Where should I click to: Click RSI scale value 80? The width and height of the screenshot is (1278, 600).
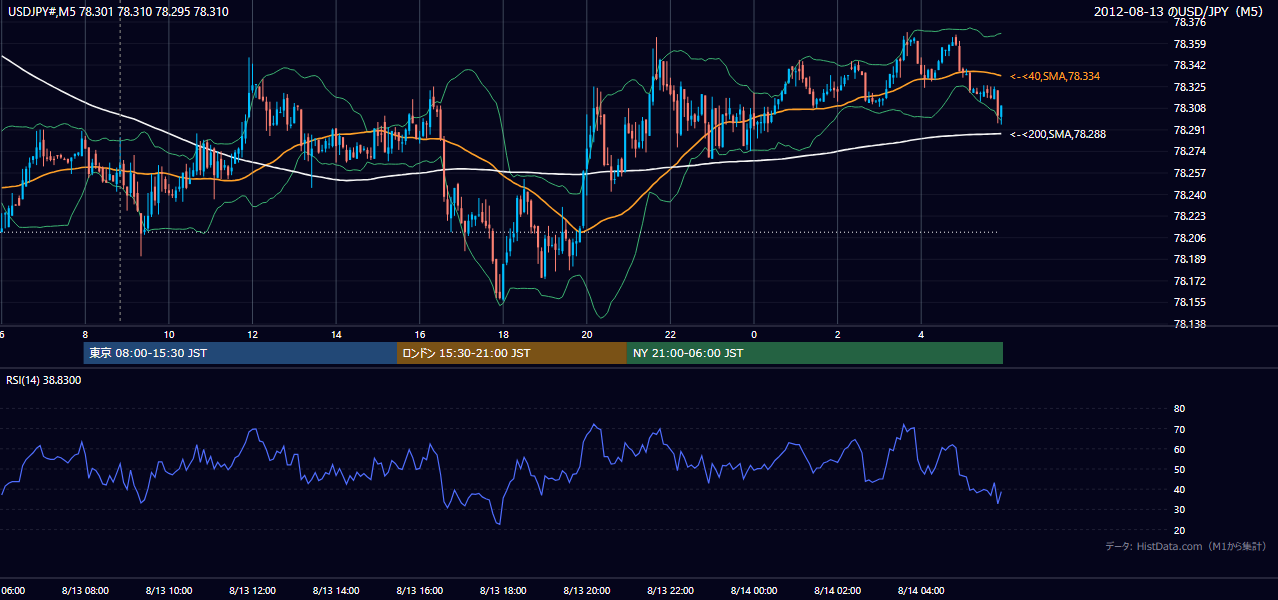(x=1179, y=409)
